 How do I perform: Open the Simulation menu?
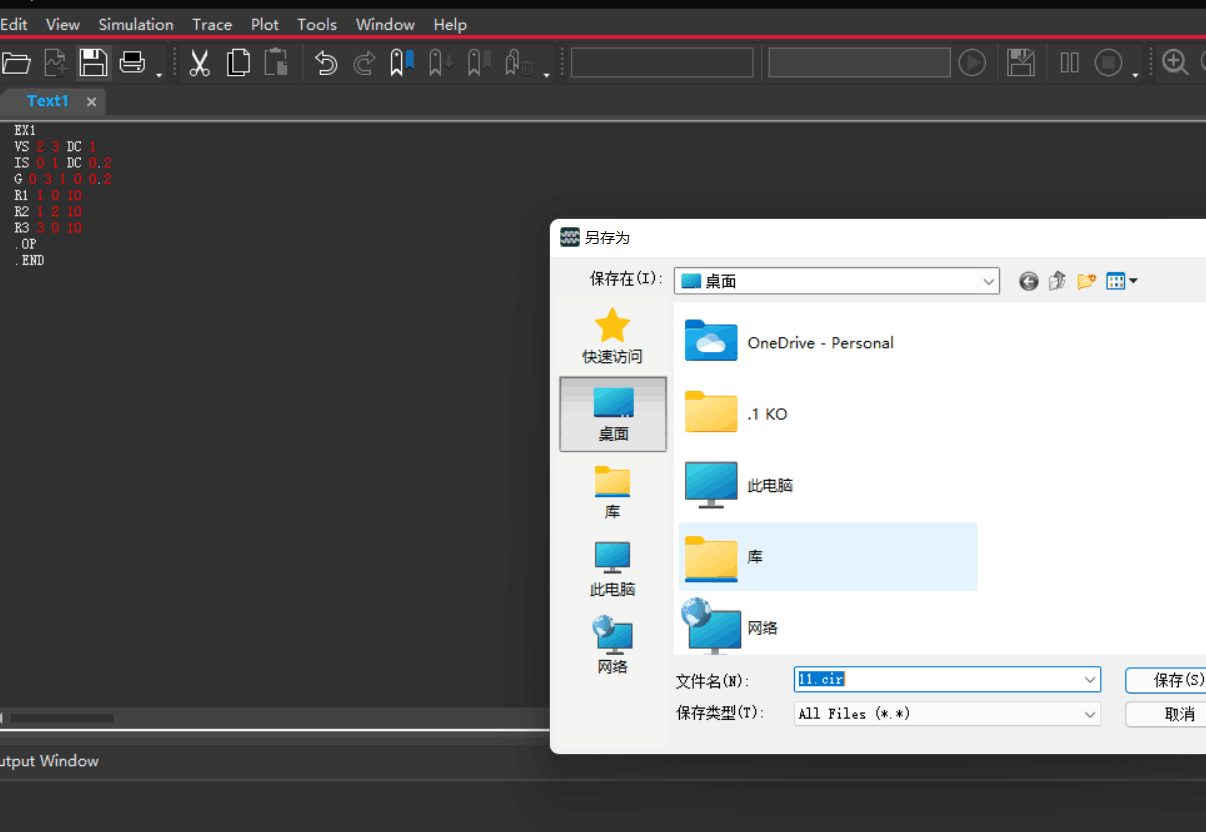click(x=136, y=24)
